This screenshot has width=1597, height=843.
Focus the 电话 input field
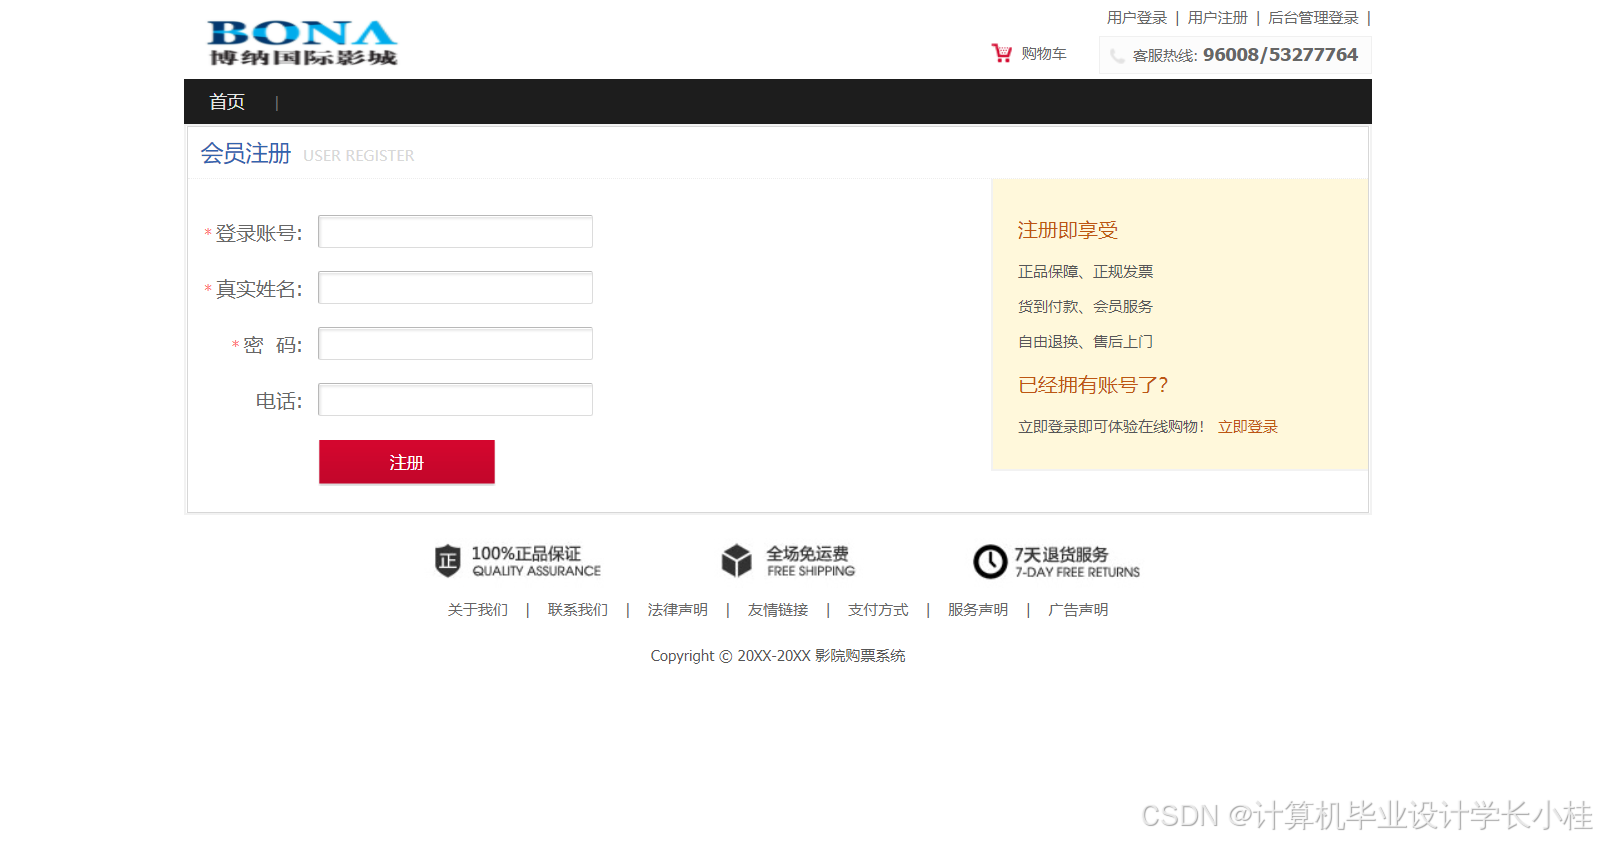455,400
